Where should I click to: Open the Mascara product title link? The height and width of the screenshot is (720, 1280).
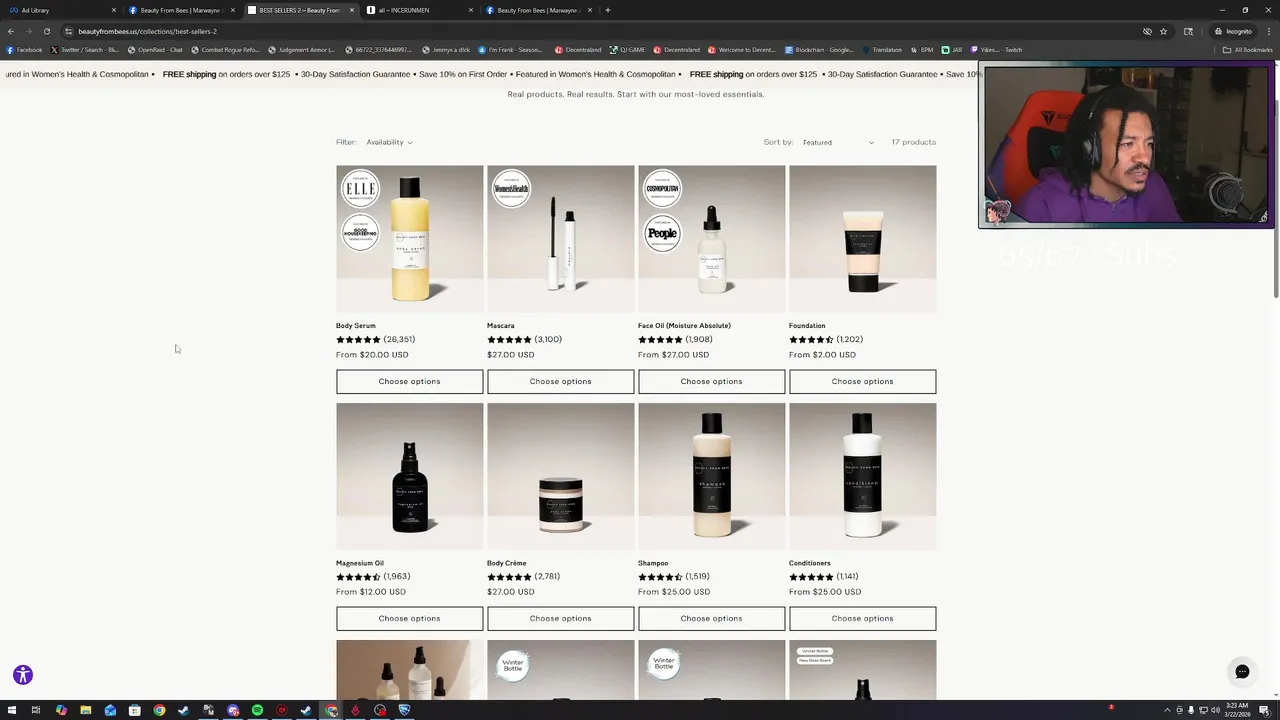pyautogui.click(x=501, y=326)
